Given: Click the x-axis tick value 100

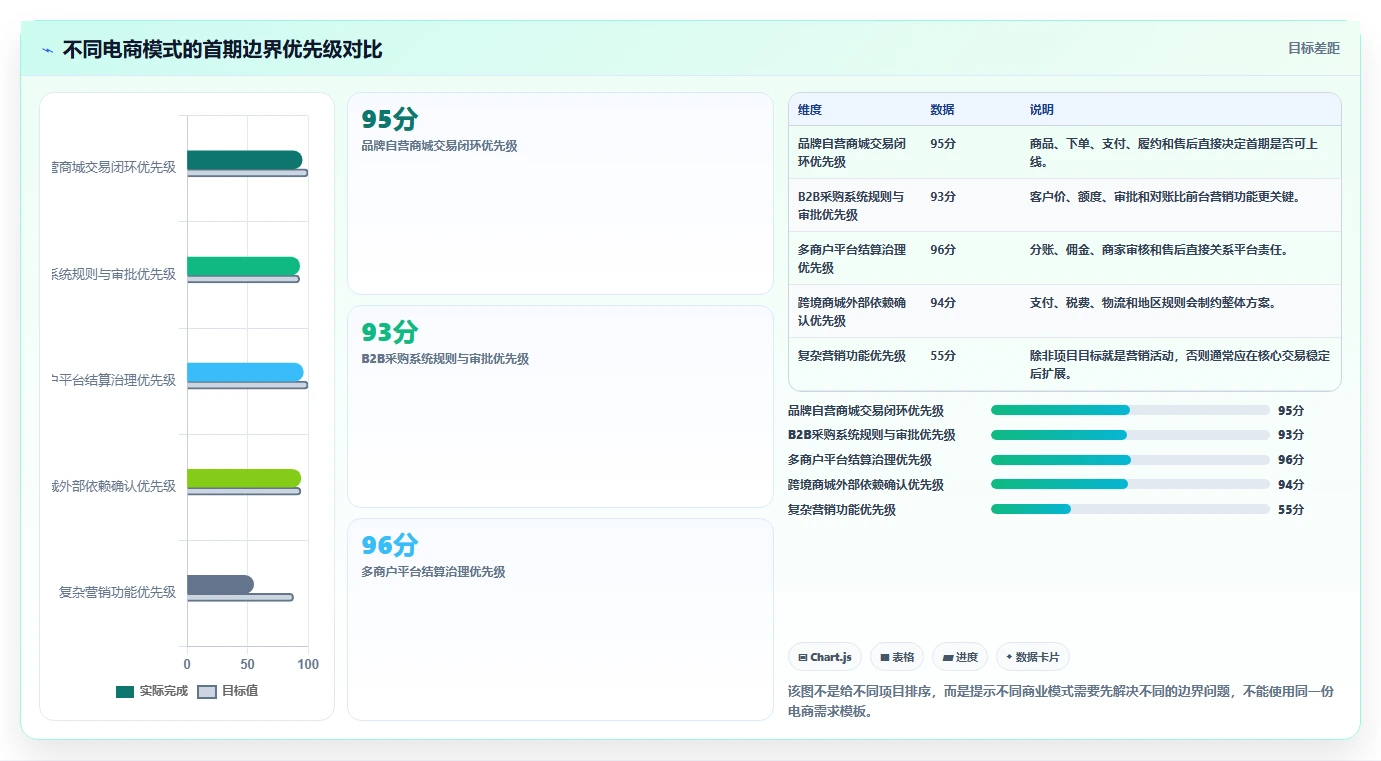Looking at the screenshot, I should coord(308,664).
